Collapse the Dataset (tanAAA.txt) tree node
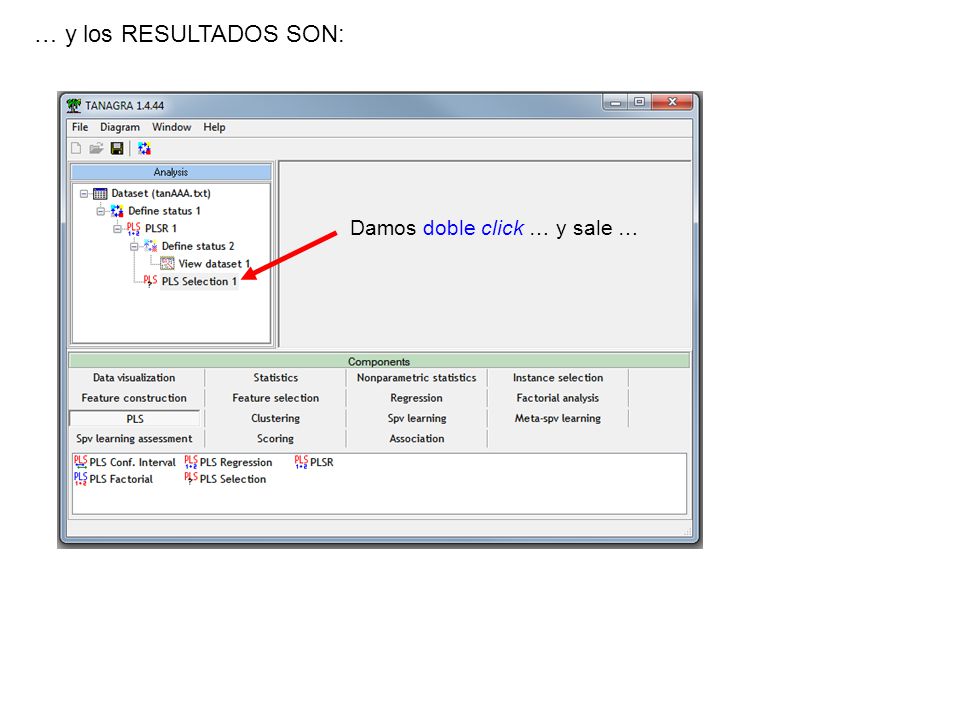Screen dimensions: 960x720 click(84, 194)
